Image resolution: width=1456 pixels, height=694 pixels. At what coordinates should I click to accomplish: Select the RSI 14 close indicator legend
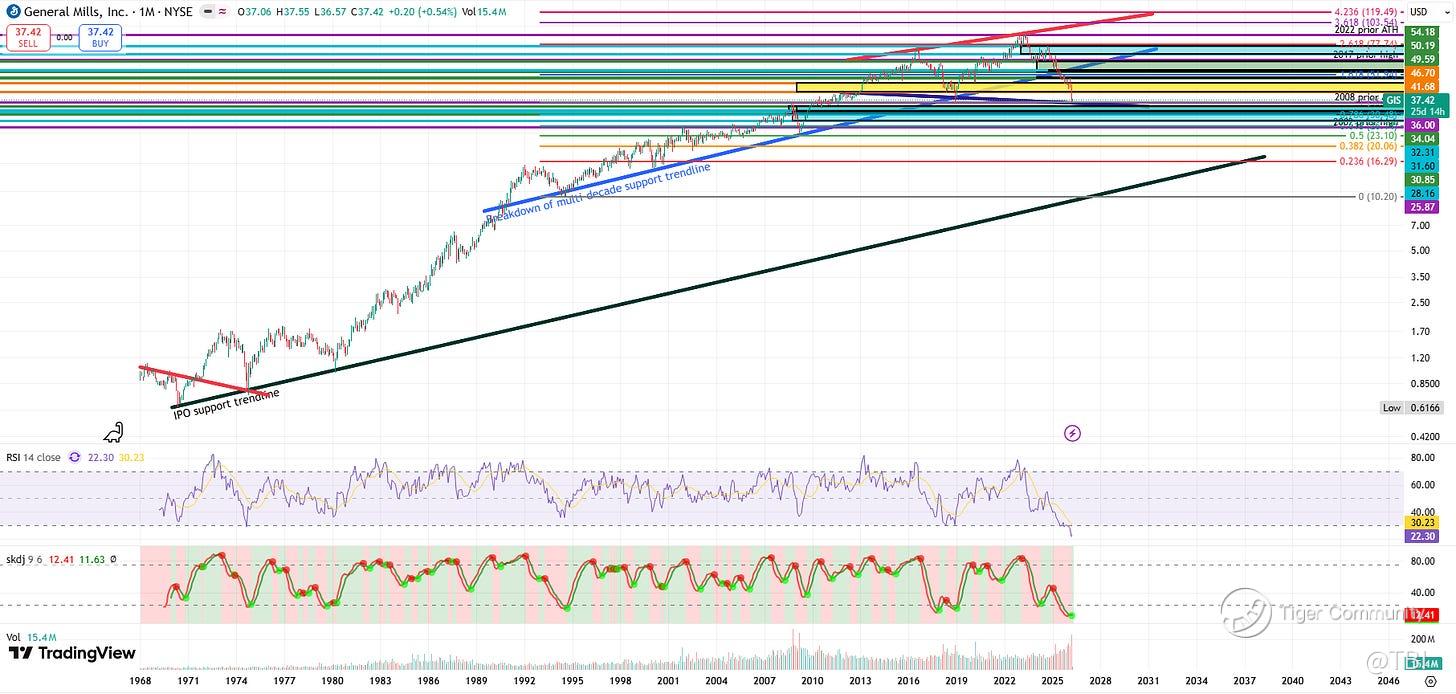[x=33, y=457]
